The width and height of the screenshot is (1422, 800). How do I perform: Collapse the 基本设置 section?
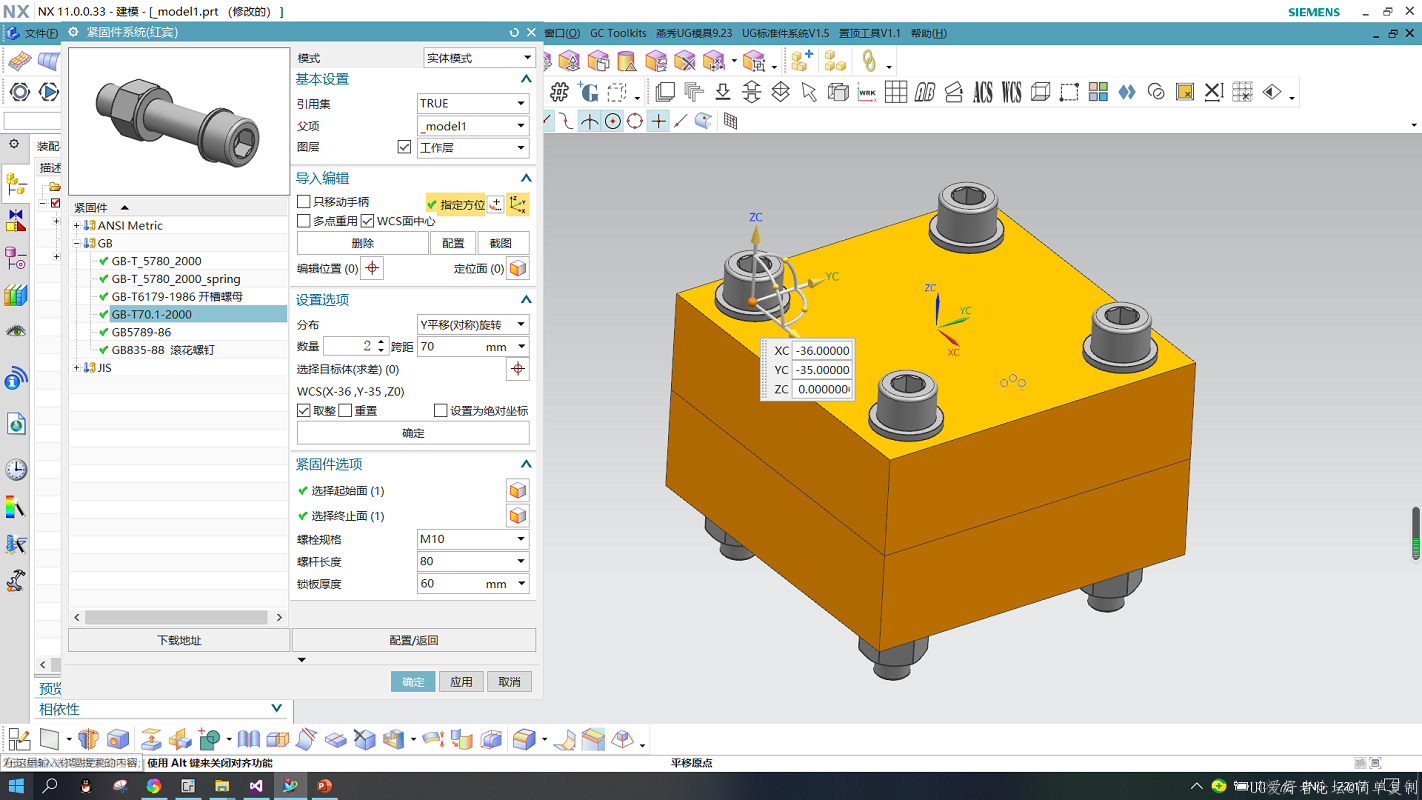point(526,79)
